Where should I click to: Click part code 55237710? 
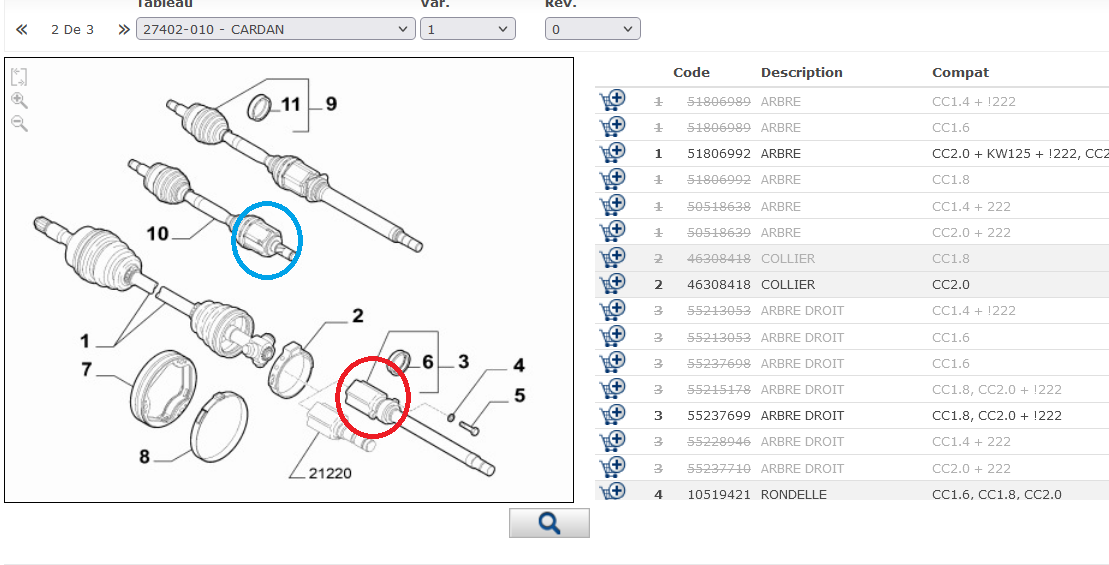point(719,468)
